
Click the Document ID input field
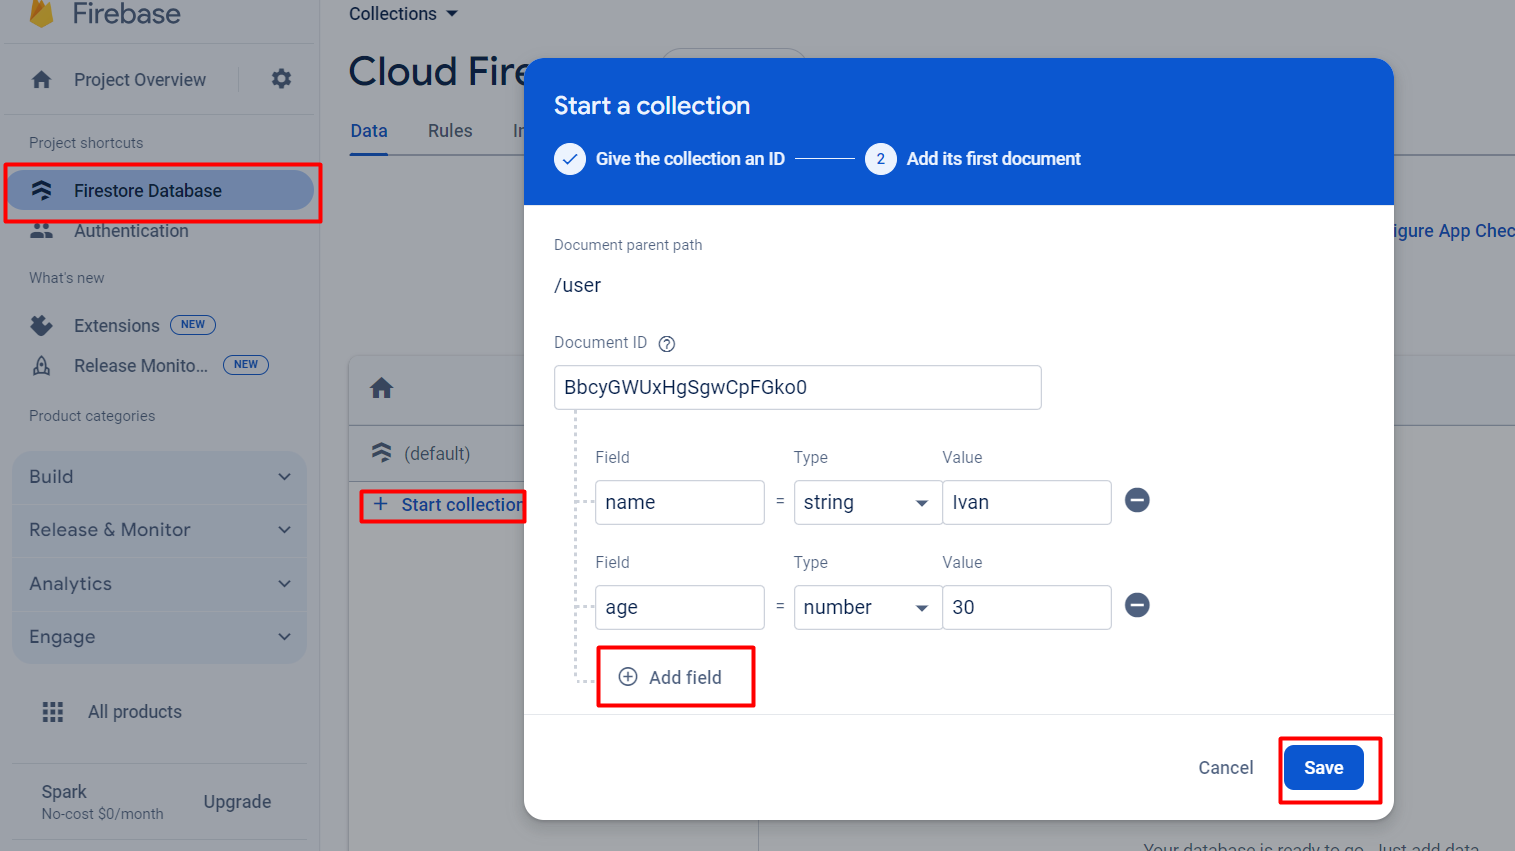(798, 387)
